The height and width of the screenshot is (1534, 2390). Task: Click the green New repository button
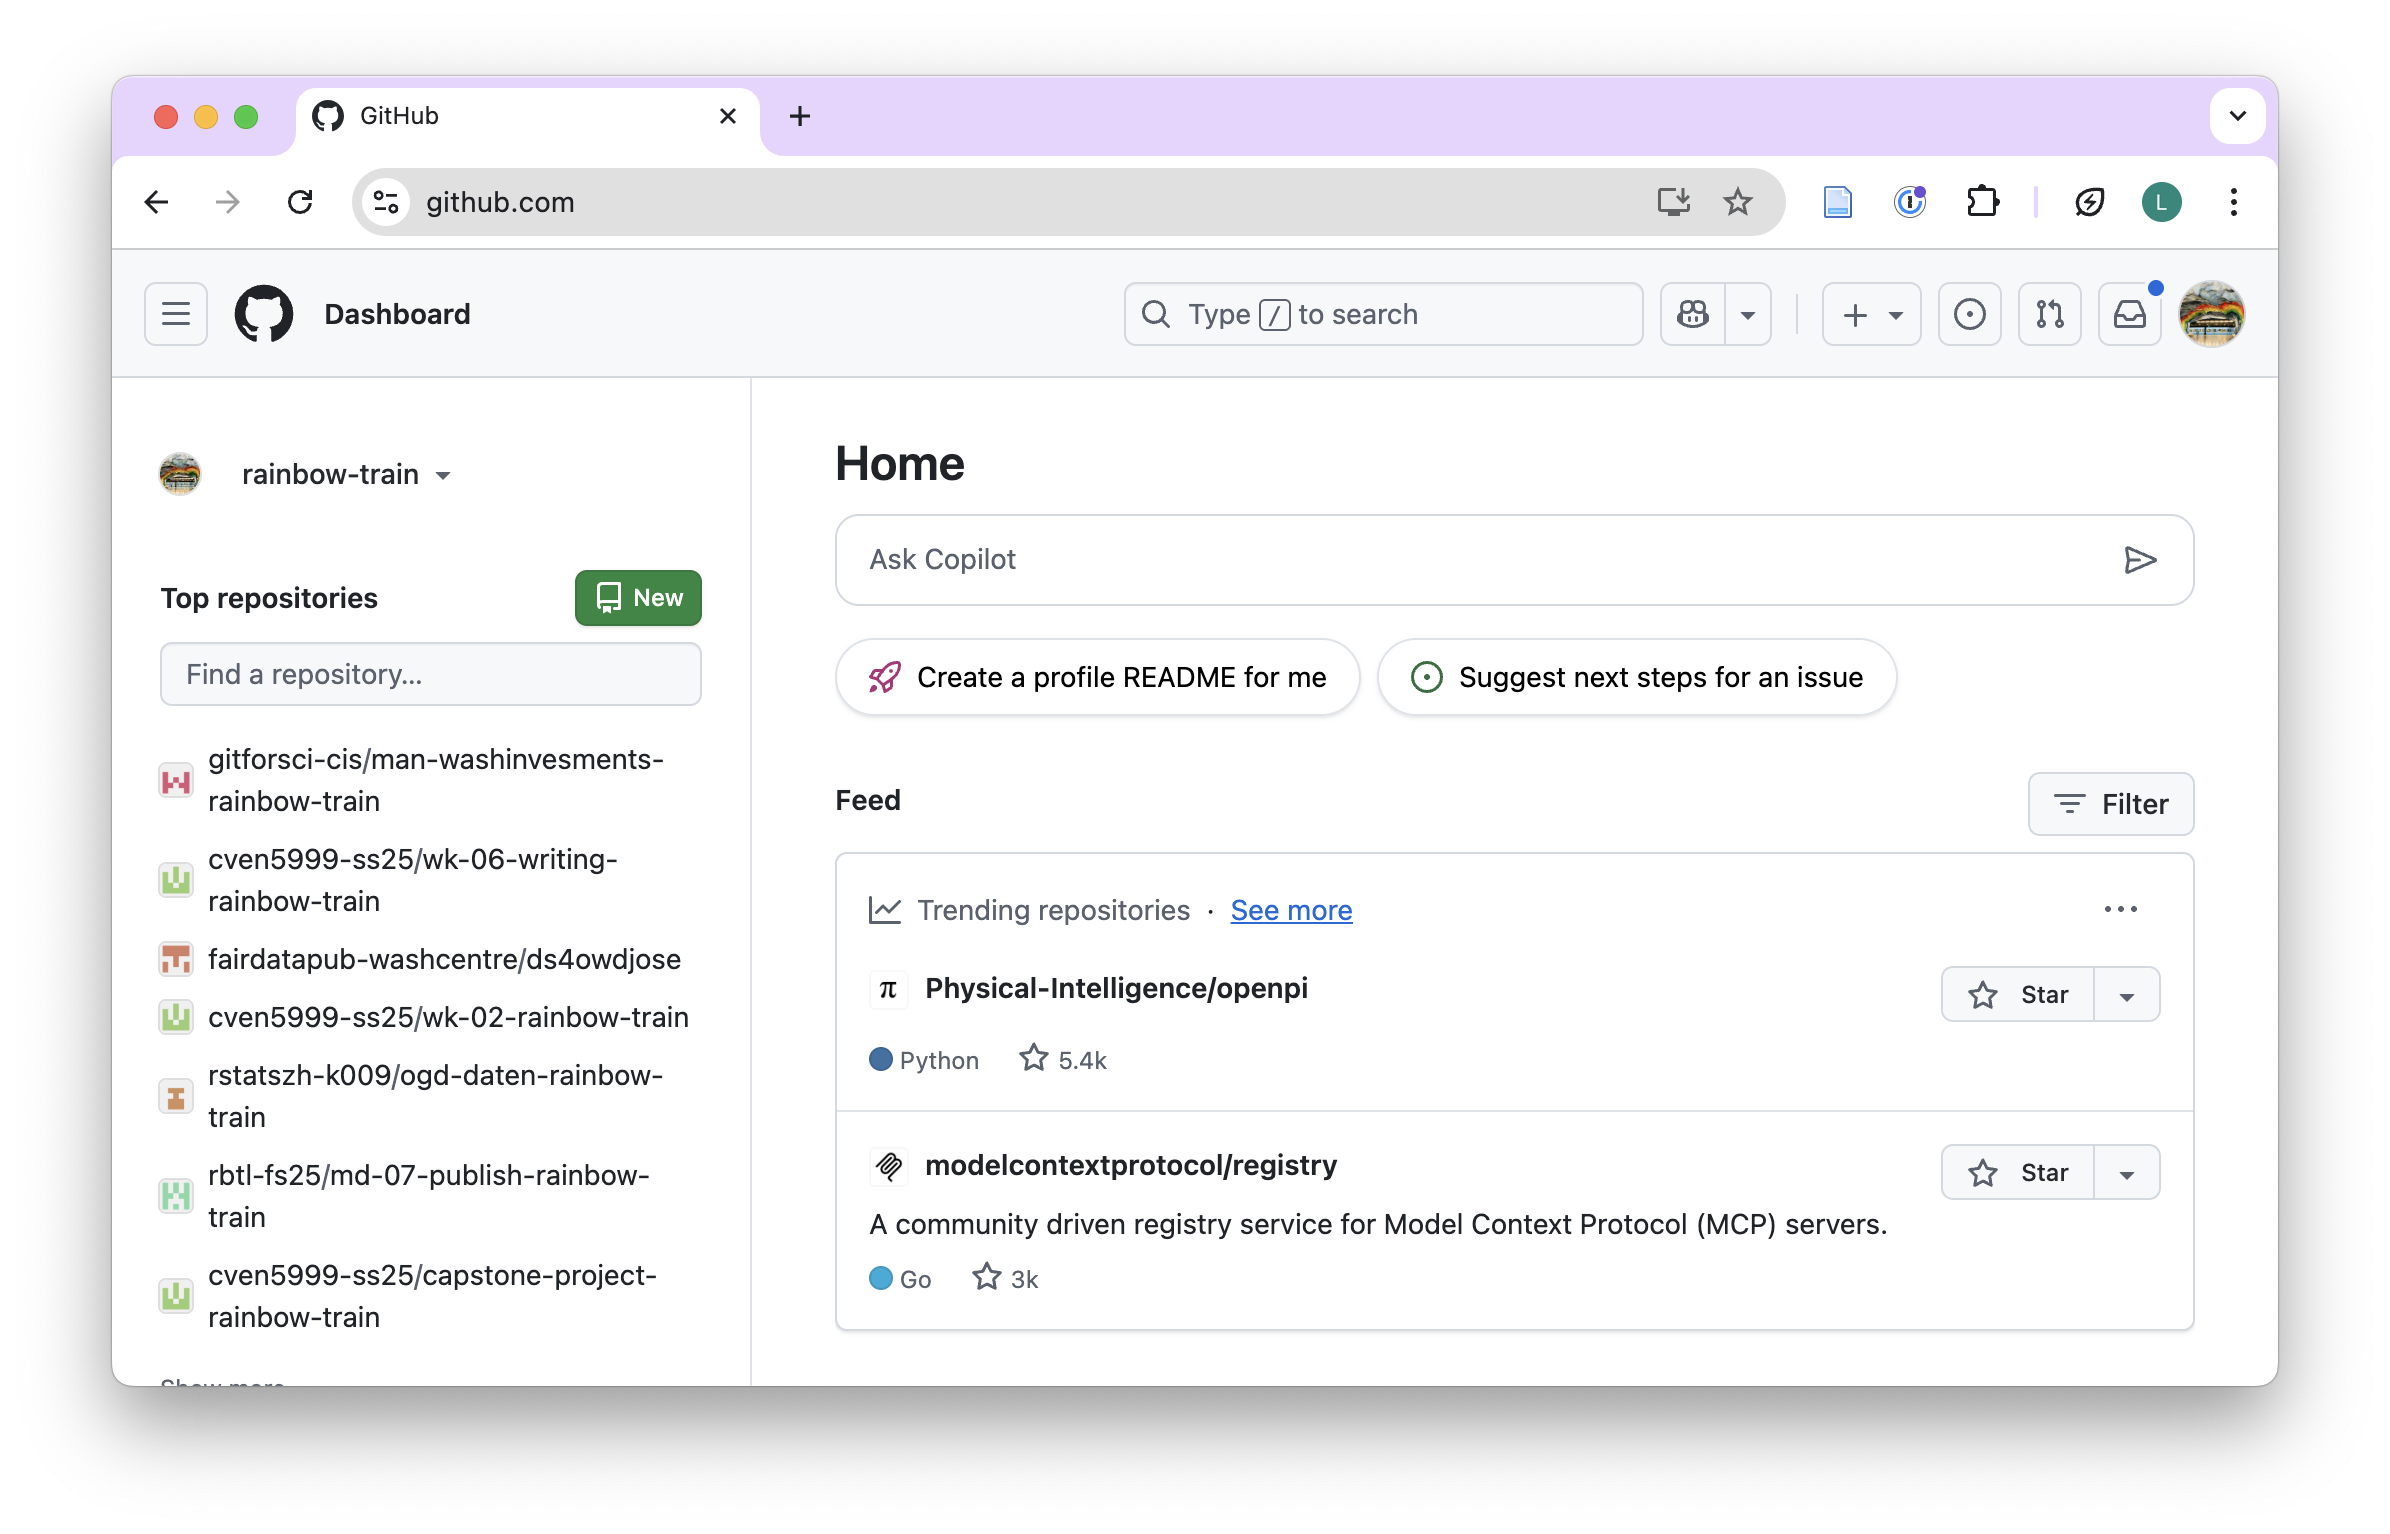tap(638, 598)
